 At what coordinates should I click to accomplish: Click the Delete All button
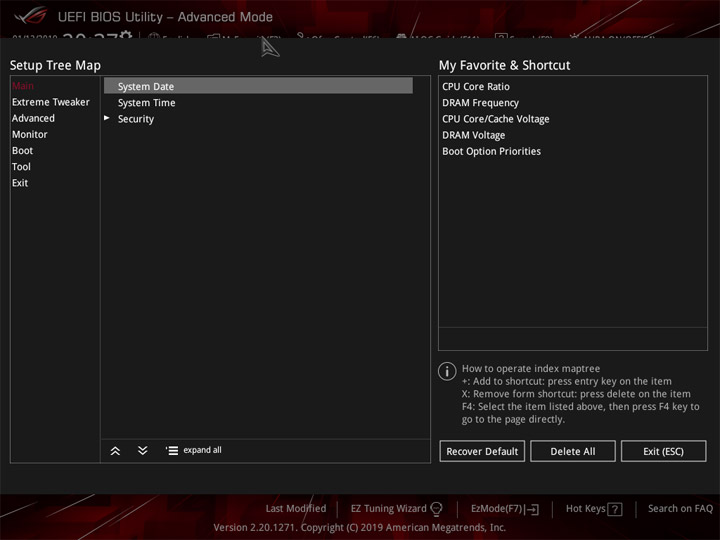coord(573,451)
